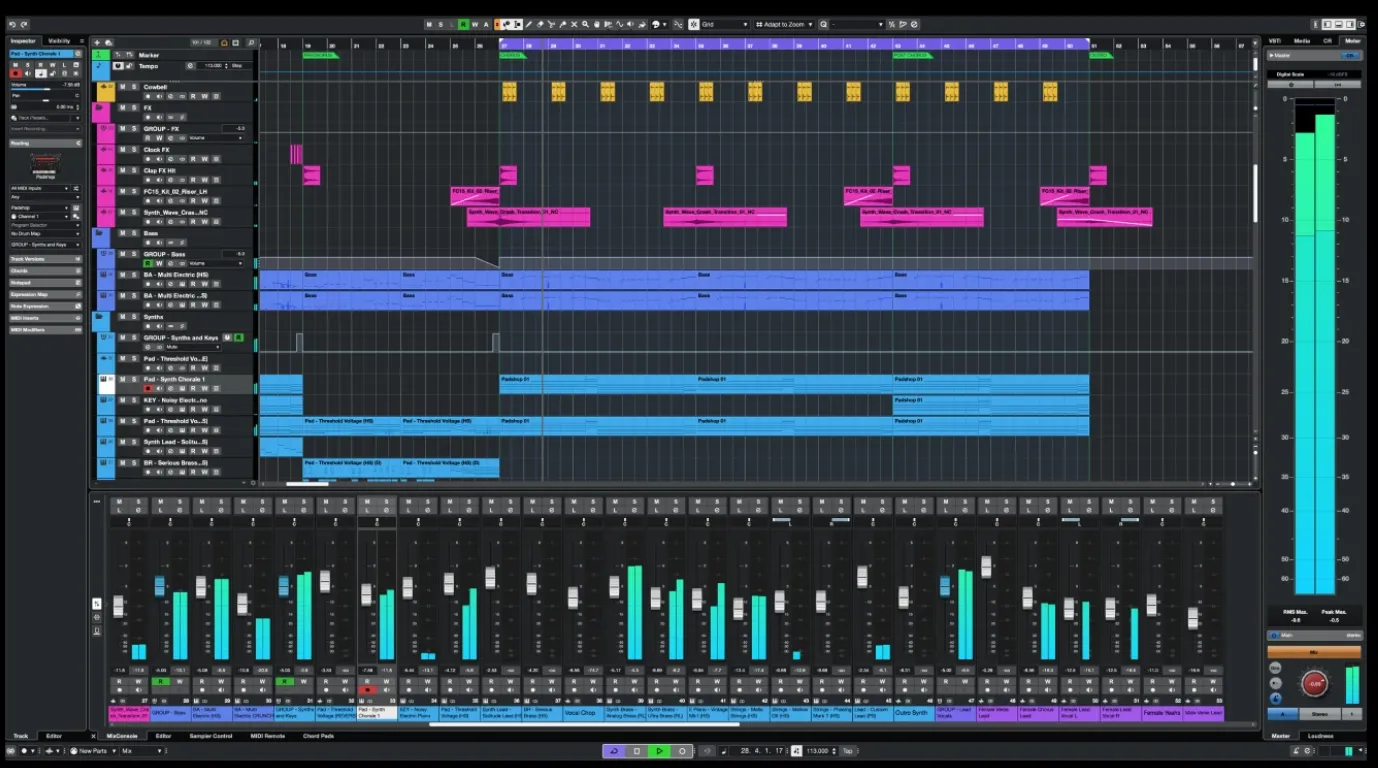
Task: Expand Expression Map section in Inspector
Action: point(46,295)
